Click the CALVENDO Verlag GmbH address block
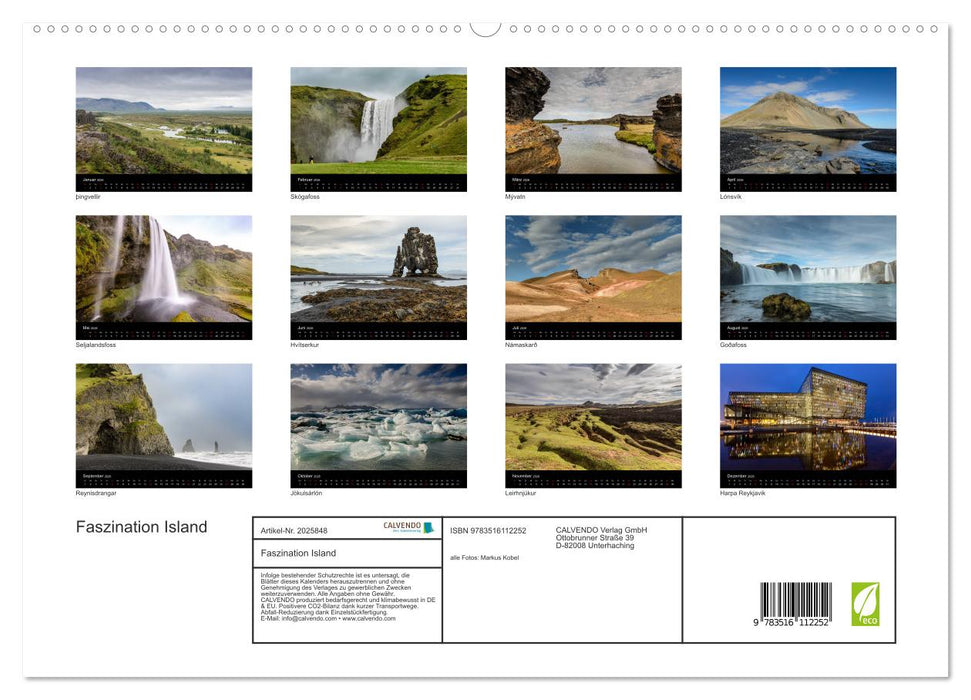971x700 pixels. pyautogui.click(x=600, y=538)
